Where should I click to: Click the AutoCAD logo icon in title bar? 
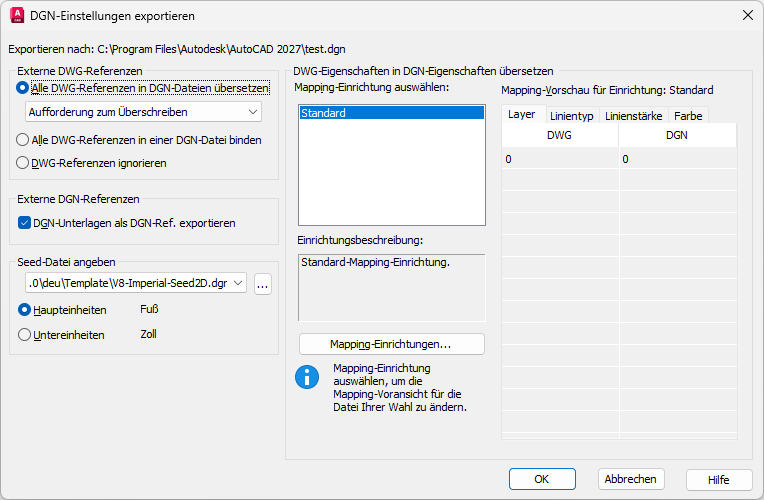point(17,16)
